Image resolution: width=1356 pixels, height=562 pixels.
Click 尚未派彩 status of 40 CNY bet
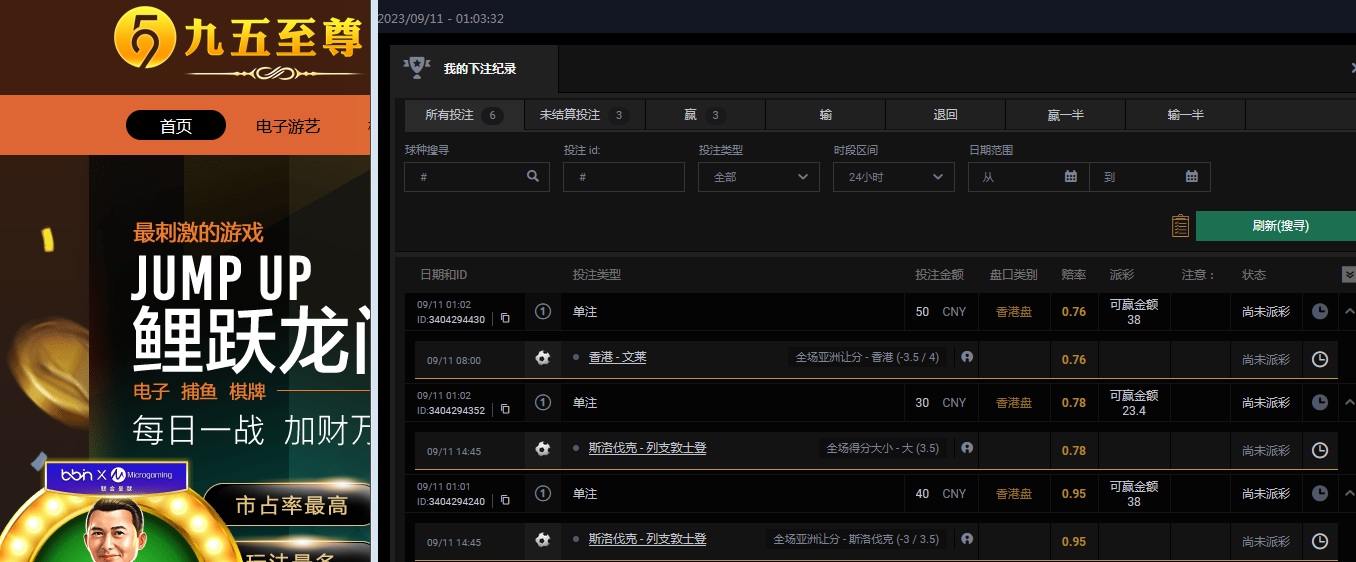1266,494
